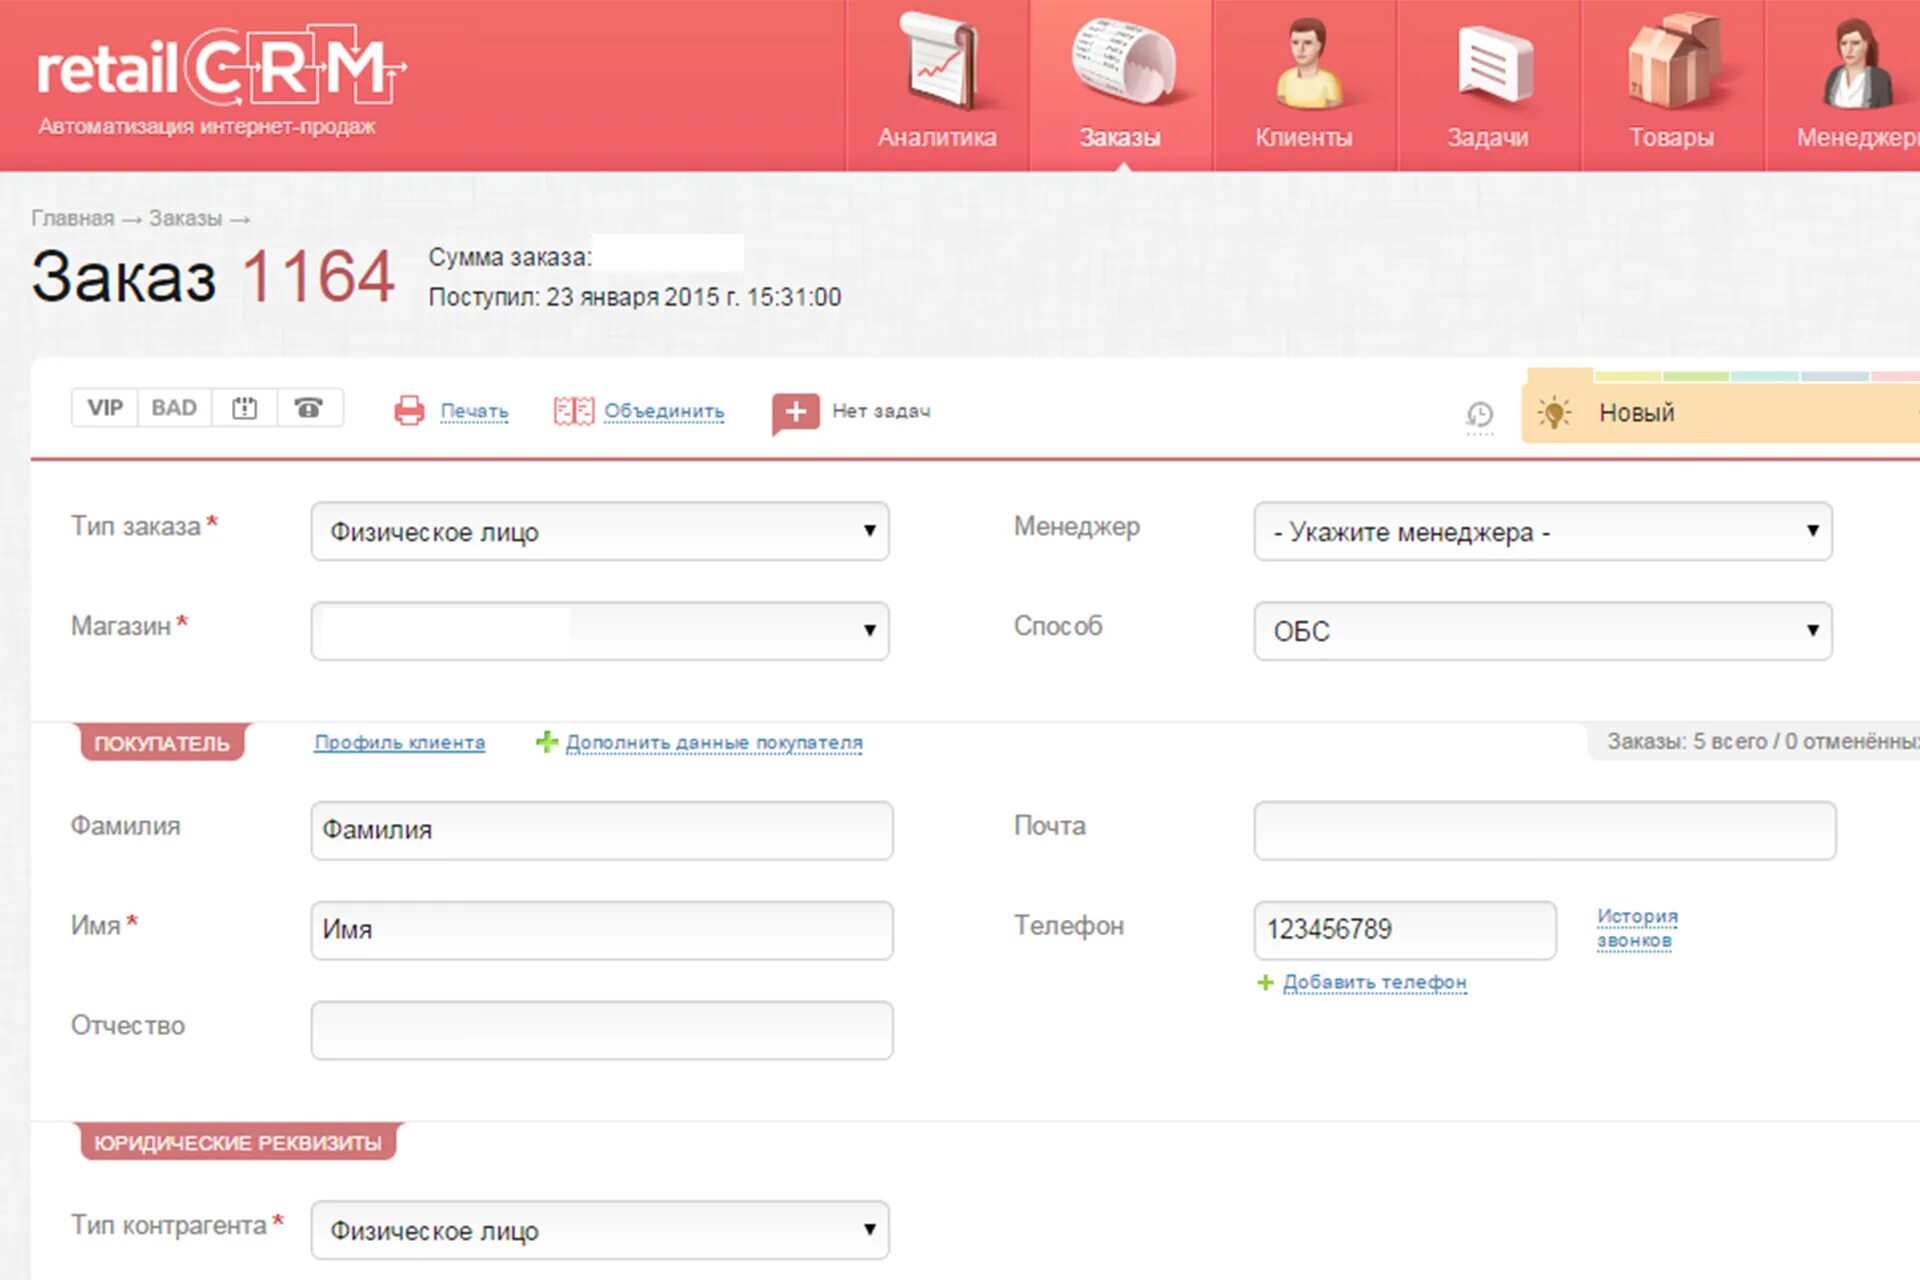
Task: Open the Профиль клиента link
Action: pyautogui.click(x=399, y=742)
